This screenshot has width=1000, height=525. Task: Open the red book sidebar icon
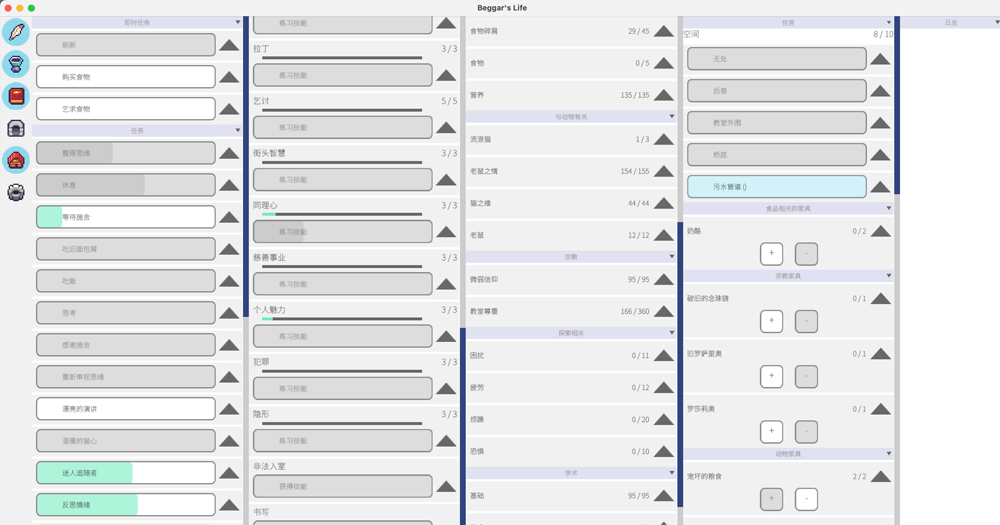tap(16, 96)
